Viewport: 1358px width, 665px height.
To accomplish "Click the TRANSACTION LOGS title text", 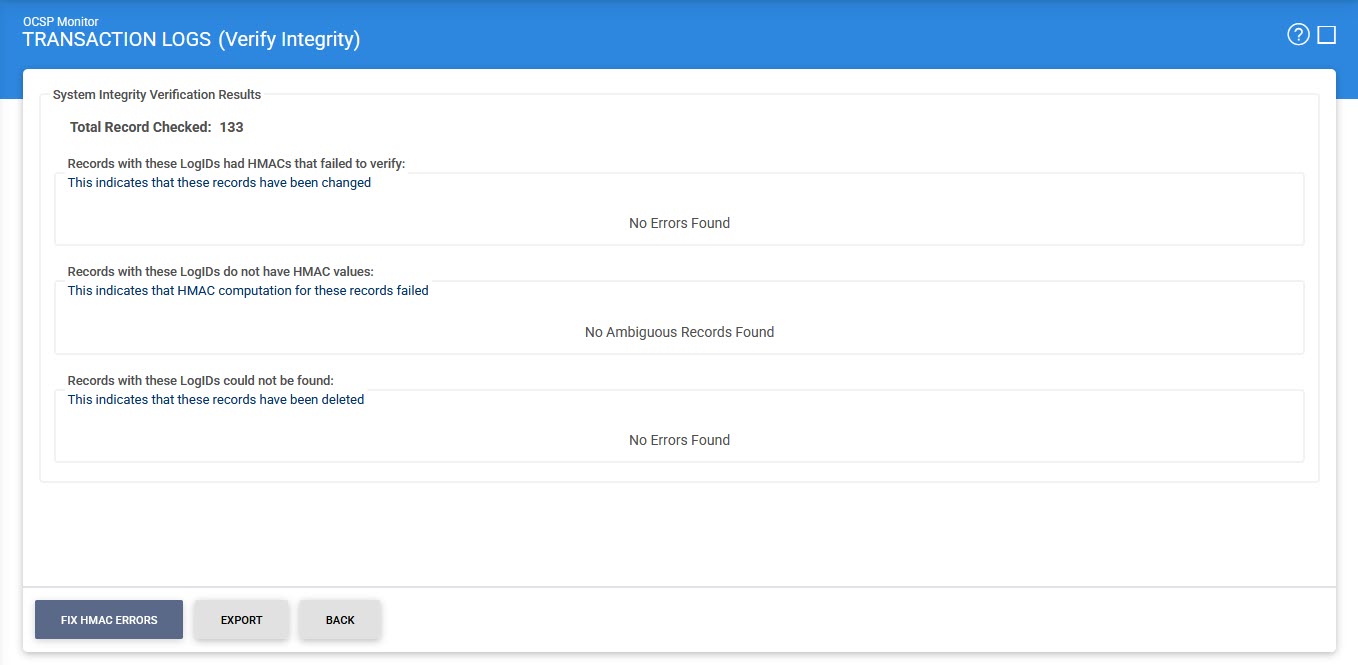I will (116, 40).
